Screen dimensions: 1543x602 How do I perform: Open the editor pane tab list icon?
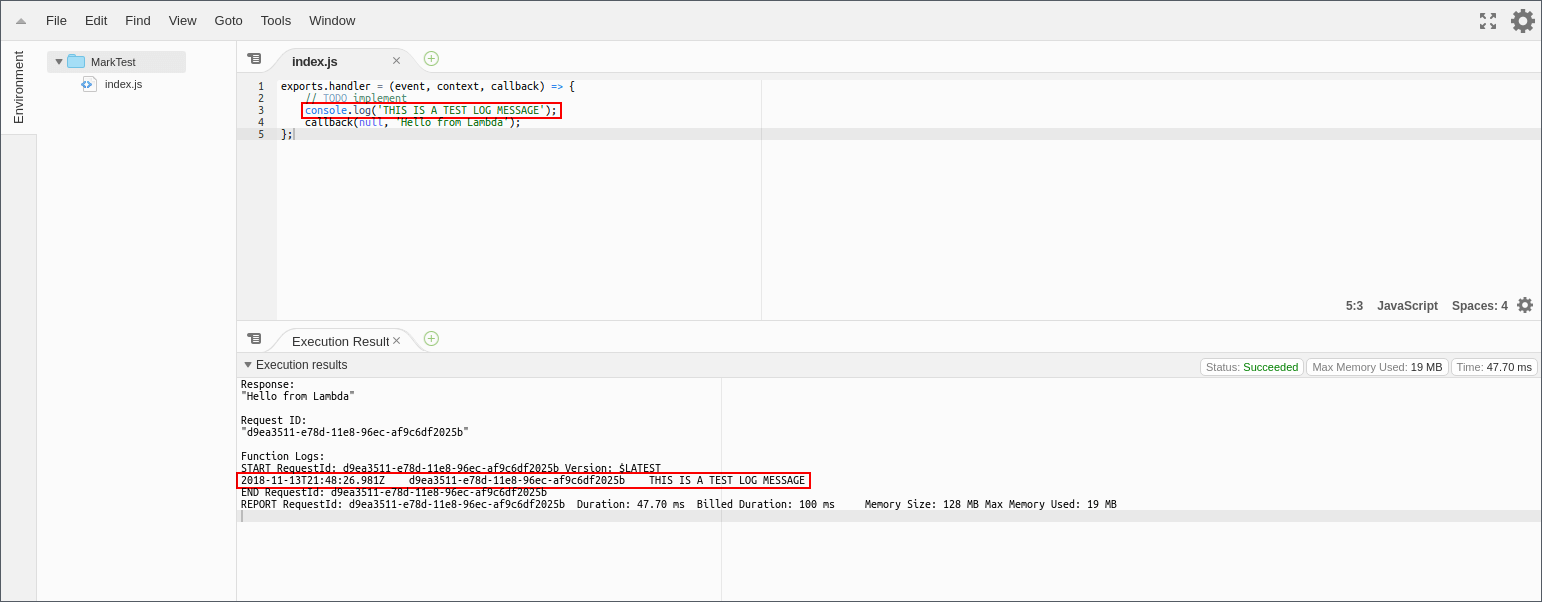coord(255,58)
